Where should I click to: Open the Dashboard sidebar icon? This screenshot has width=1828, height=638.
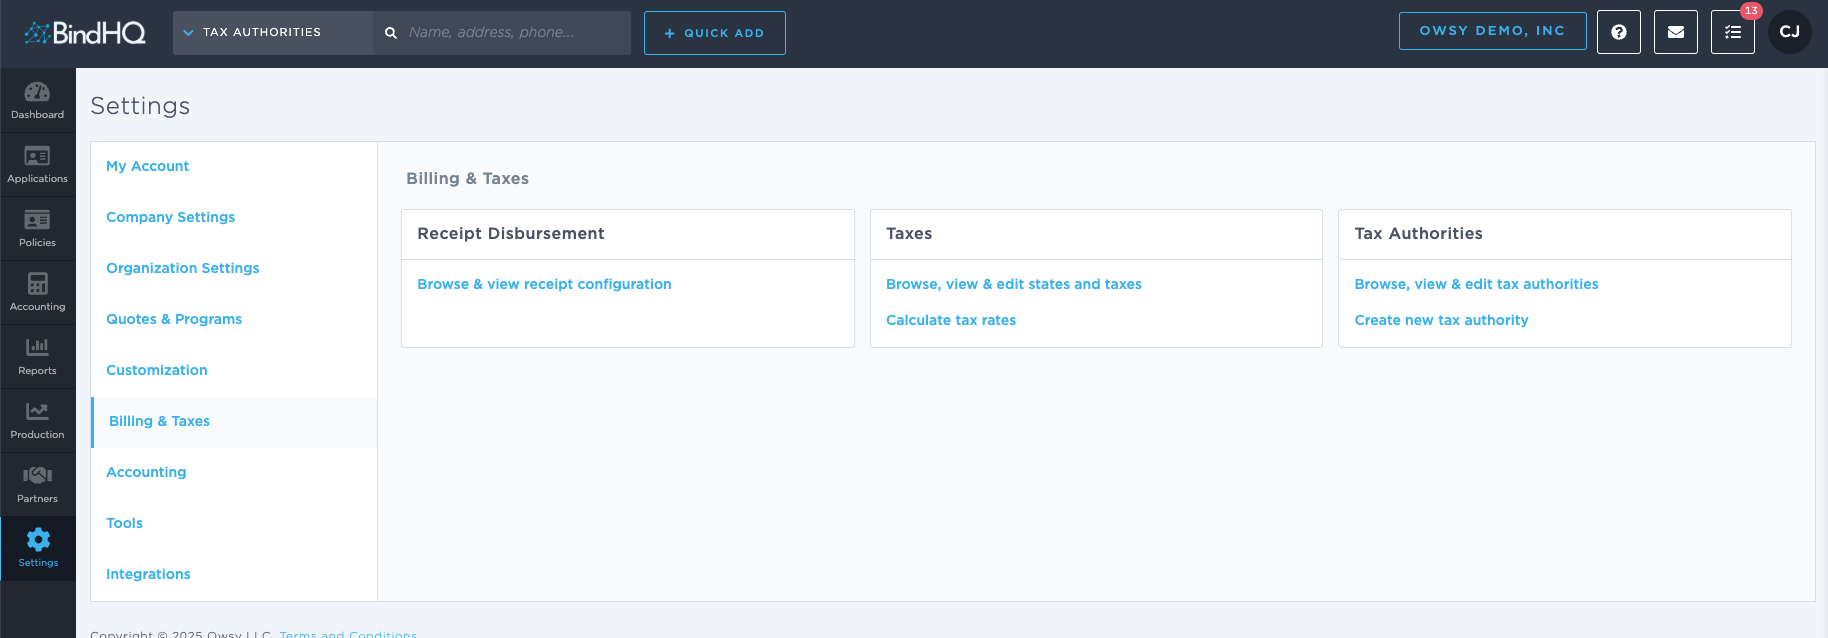pyautogui.click(x=37, y=100)
